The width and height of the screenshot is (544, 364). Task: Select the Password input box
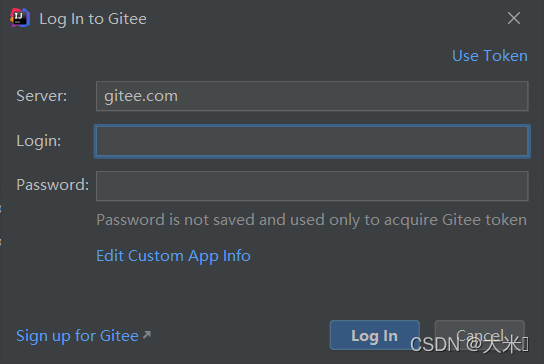pos(312,186)
